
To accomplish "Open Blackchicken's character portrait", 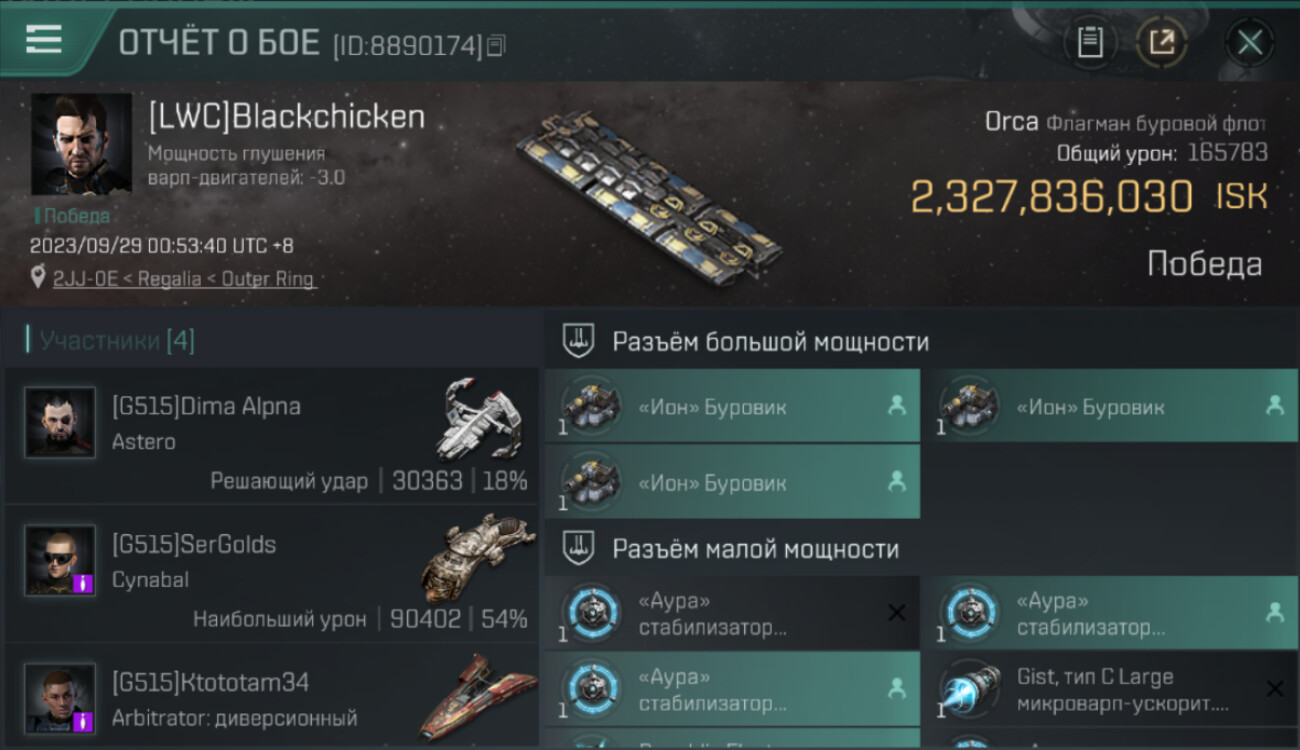I will pos(81,144).
